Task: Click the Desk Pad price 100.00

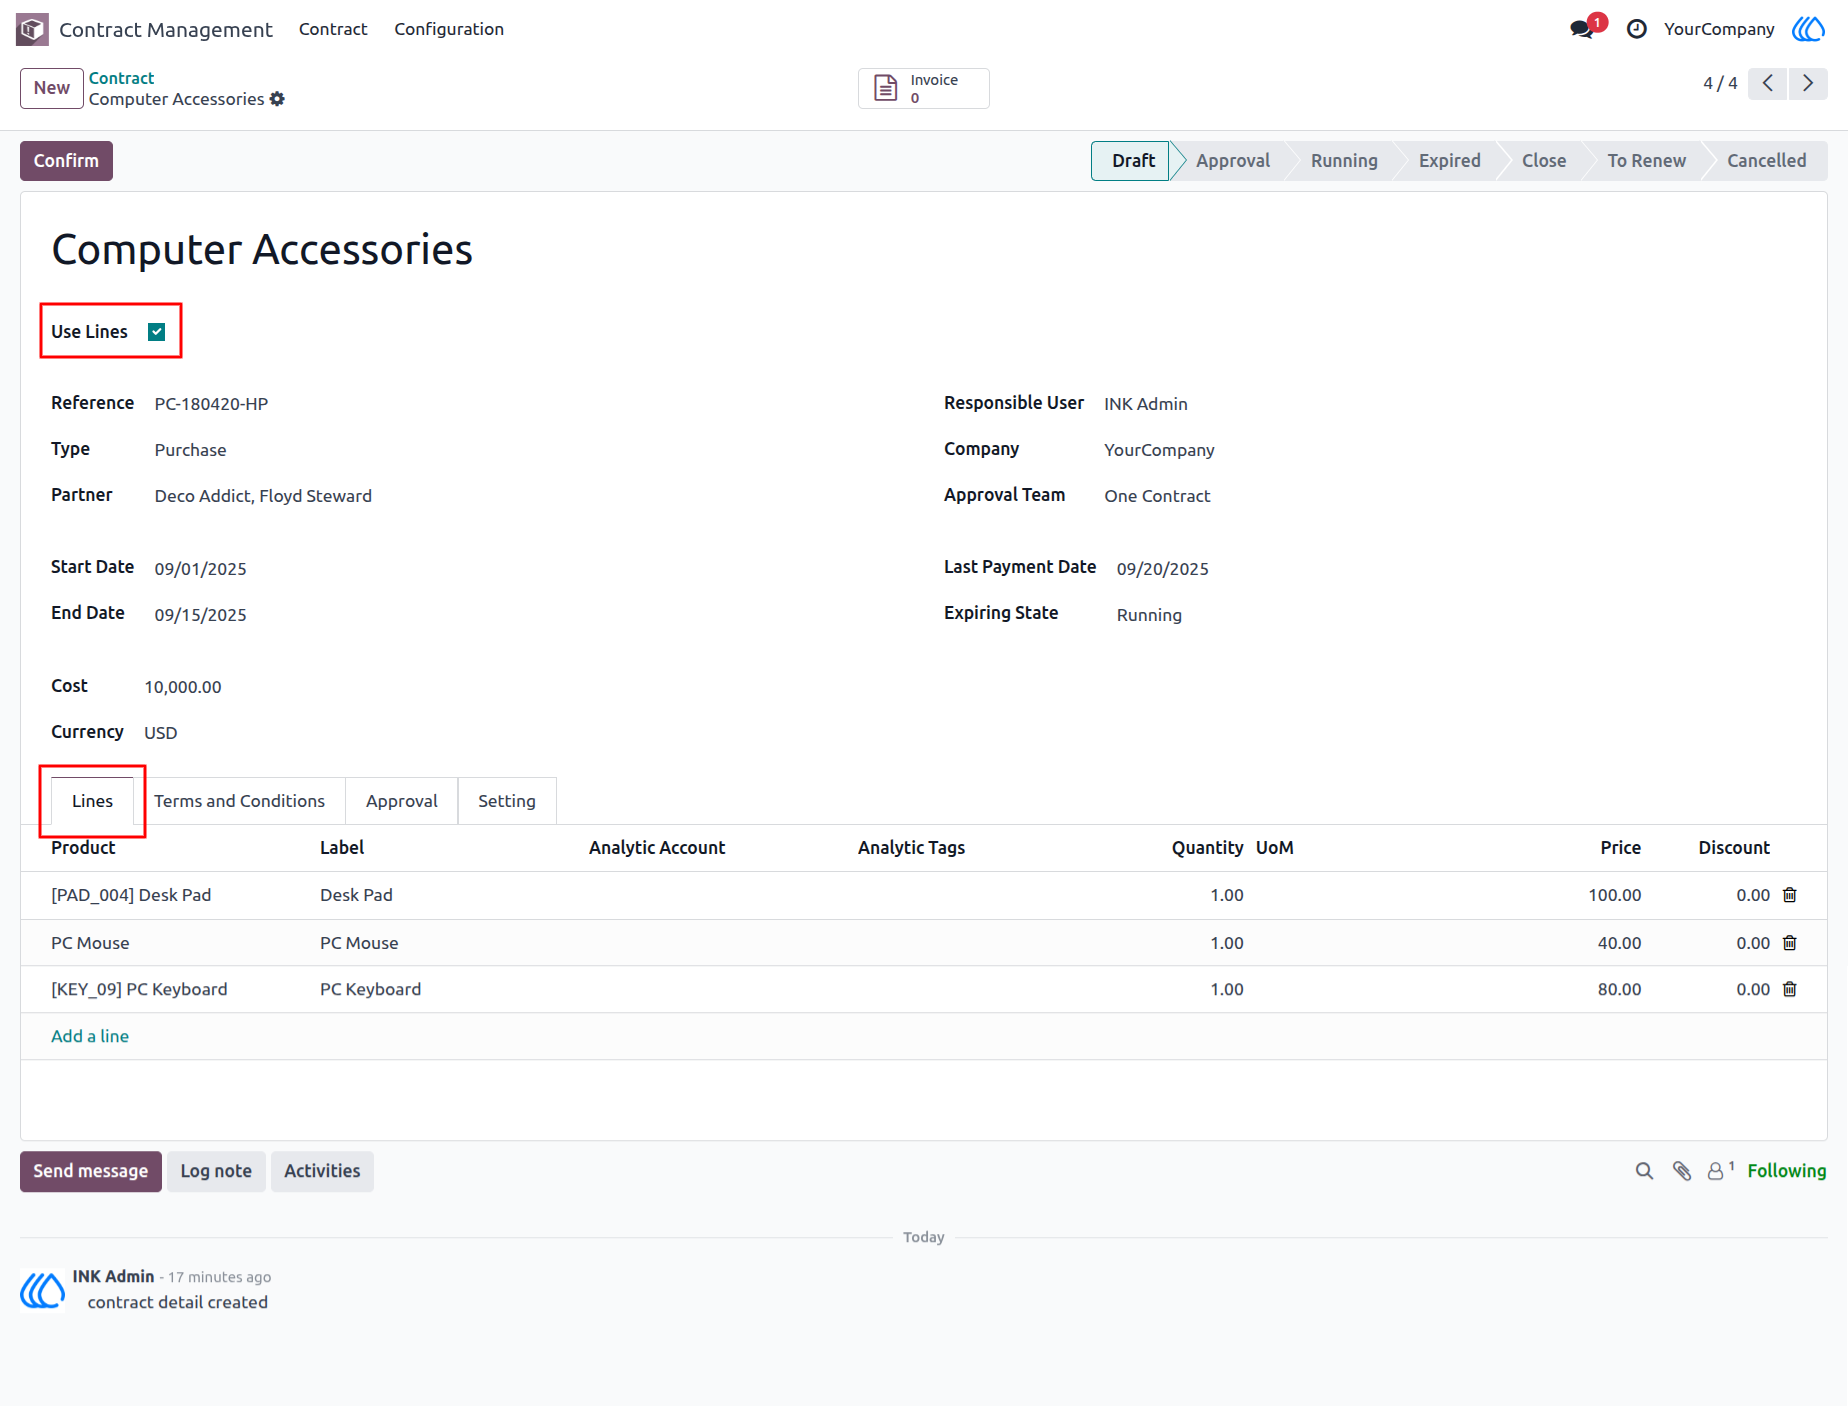Action: click(x=1614, y=895)
